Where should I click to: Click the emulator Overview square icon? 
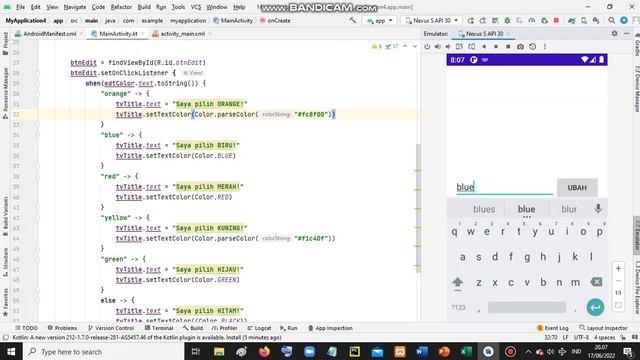508,47
